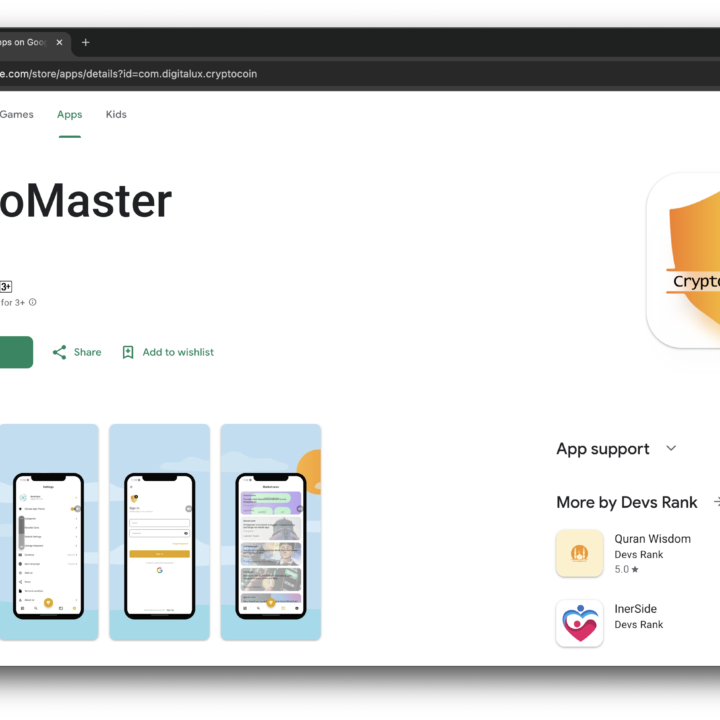Click the 3+ rating badge

tap(6, 287)
